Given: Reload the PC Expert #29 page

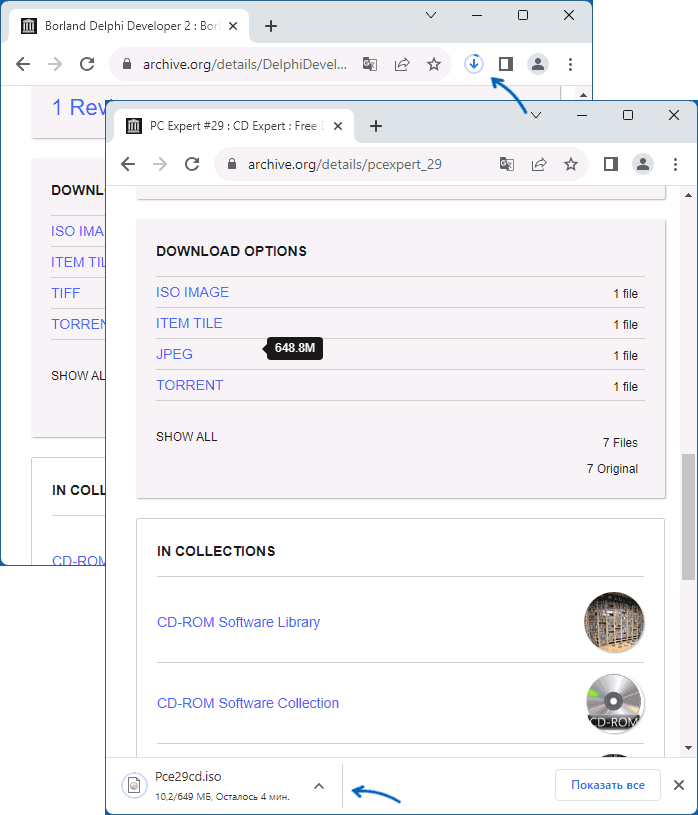Looking at the screenshot, I should pyautogui.click(x=192, y=164).
